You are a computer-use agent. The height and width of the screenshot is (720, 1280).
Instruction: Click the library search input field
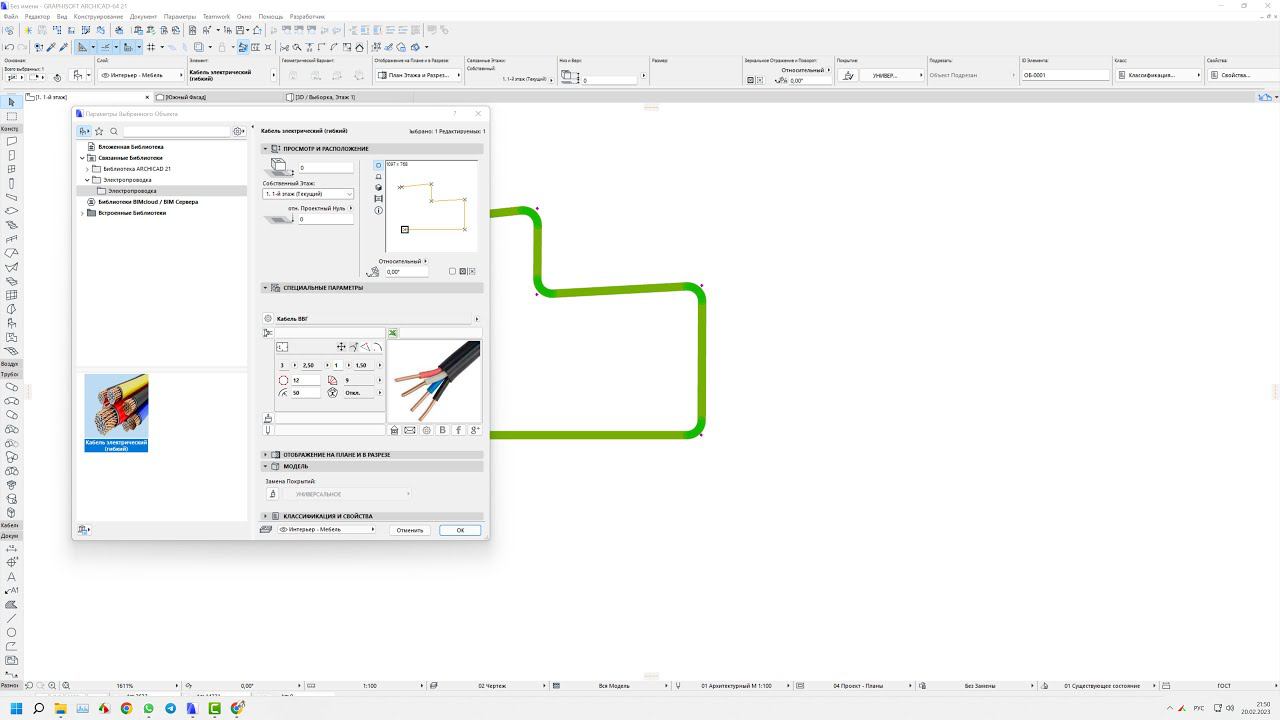[176, 131]
